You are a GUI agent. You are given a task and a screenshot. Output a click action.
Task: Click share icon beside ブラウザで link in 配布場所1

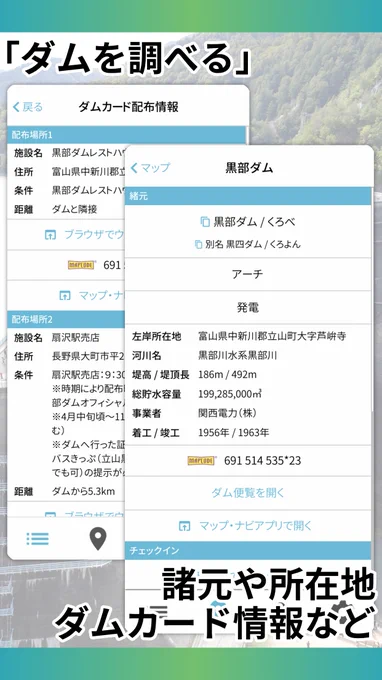(x=50, y=235)
